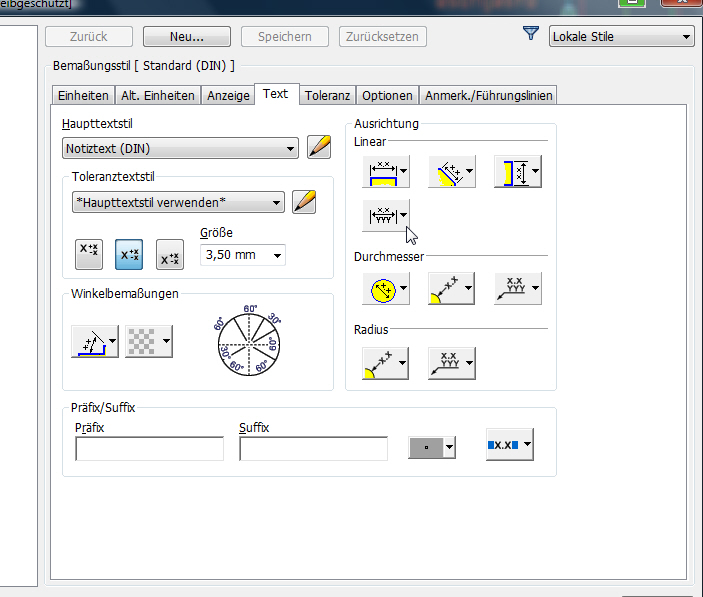The height and width of the screenshot is (597, 703).
Task: Open diameter circle orientation icon
Action: tap(382, 289)
